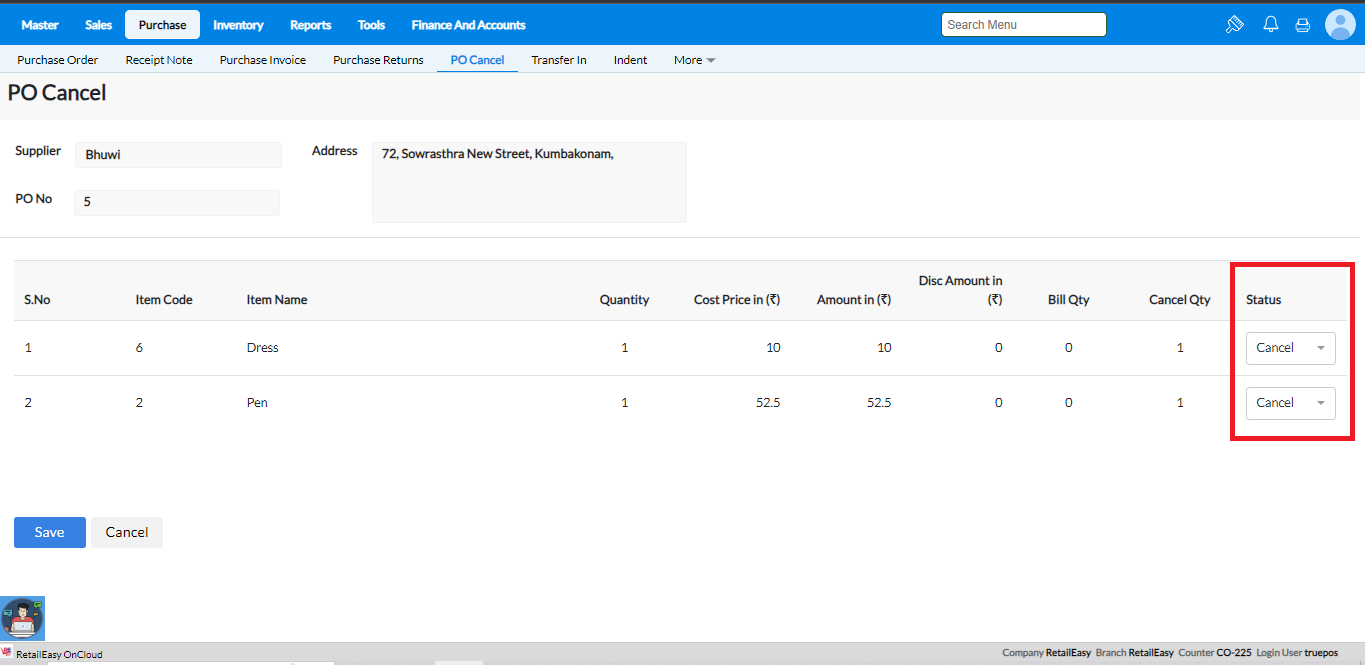
Task: Click the PO No field
Action: click(177, 202)
